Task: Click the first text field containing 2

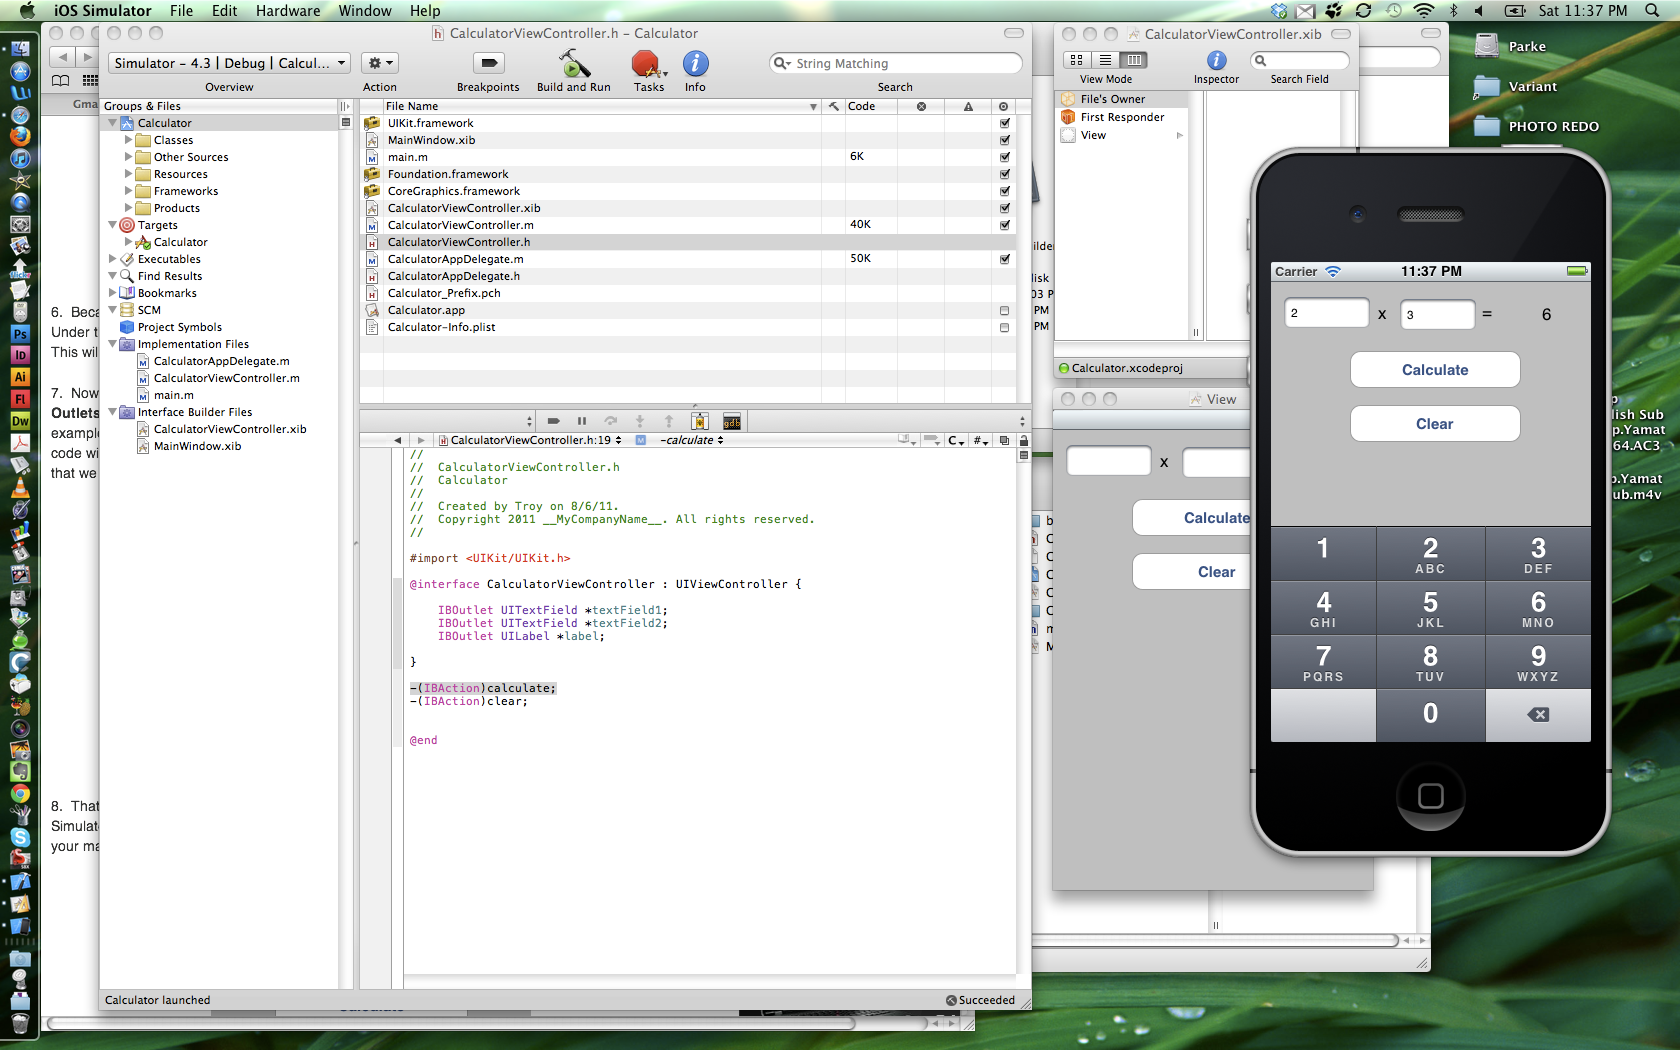Action: [x=1327, y=313]
